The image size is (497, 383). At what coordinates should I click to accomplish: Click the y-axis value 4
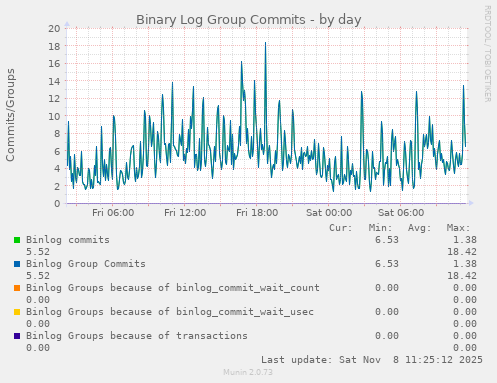tap(57, 169)
